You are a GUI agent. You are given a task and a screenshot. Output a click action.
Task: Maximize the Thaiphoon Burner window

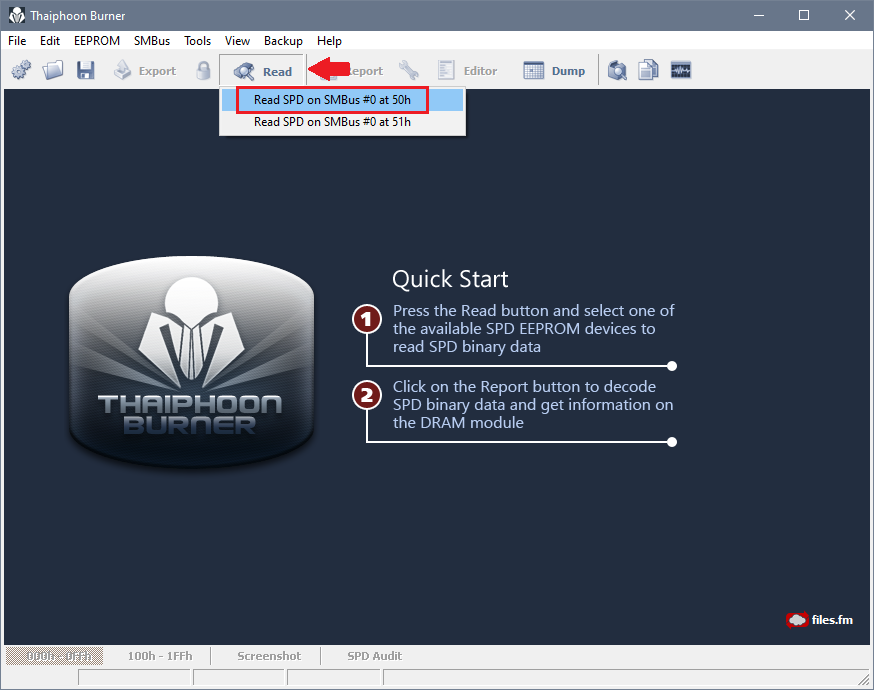[804, 15]
